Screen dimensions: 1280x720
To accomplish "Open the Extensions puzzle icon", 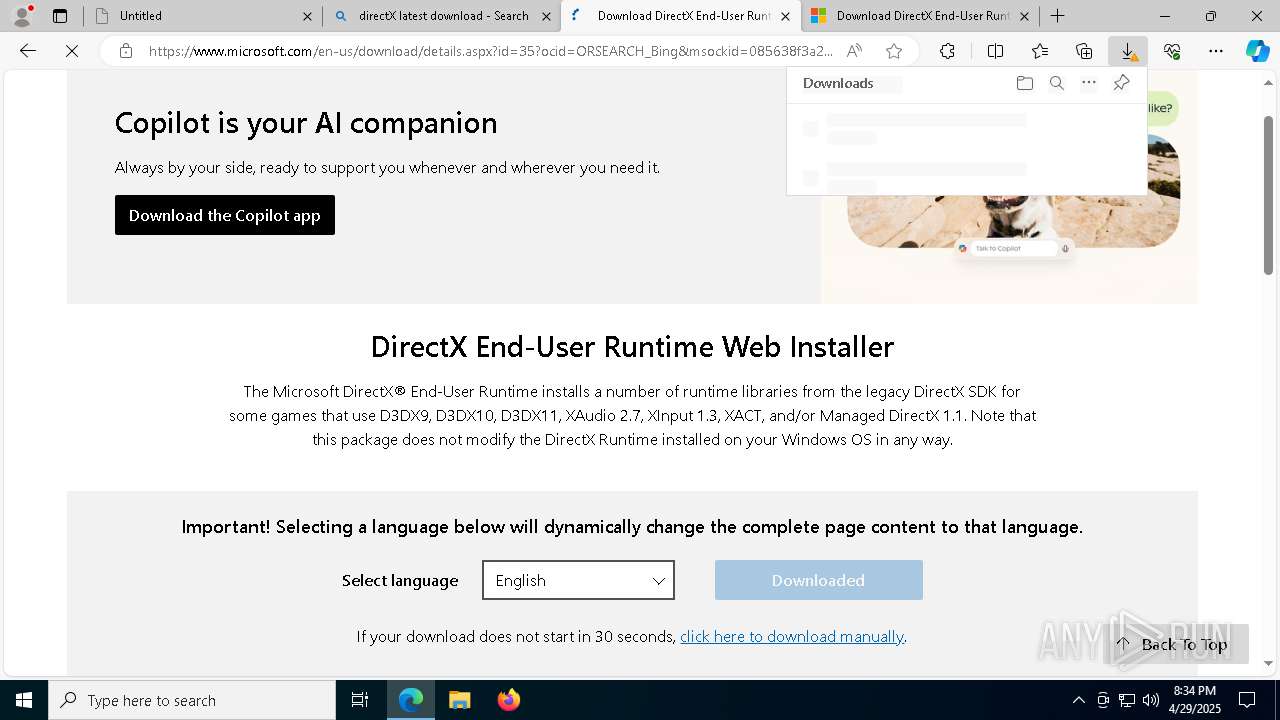I will (x=947, y=51).
